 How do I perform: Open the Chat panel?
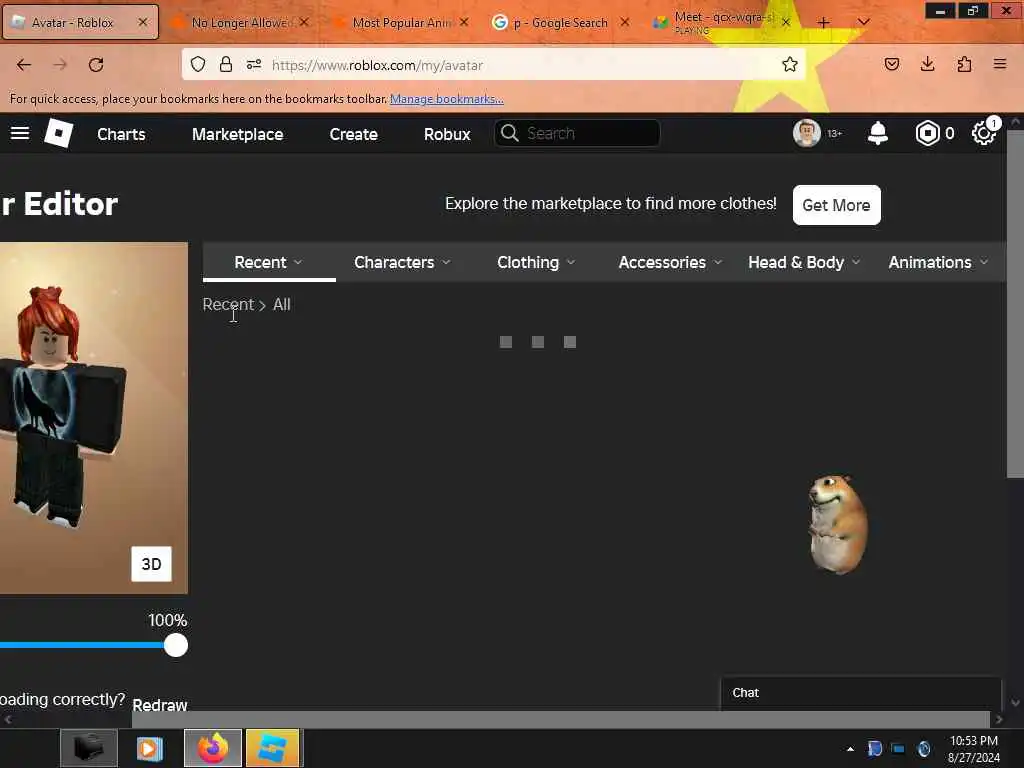[x=861, y=693]
